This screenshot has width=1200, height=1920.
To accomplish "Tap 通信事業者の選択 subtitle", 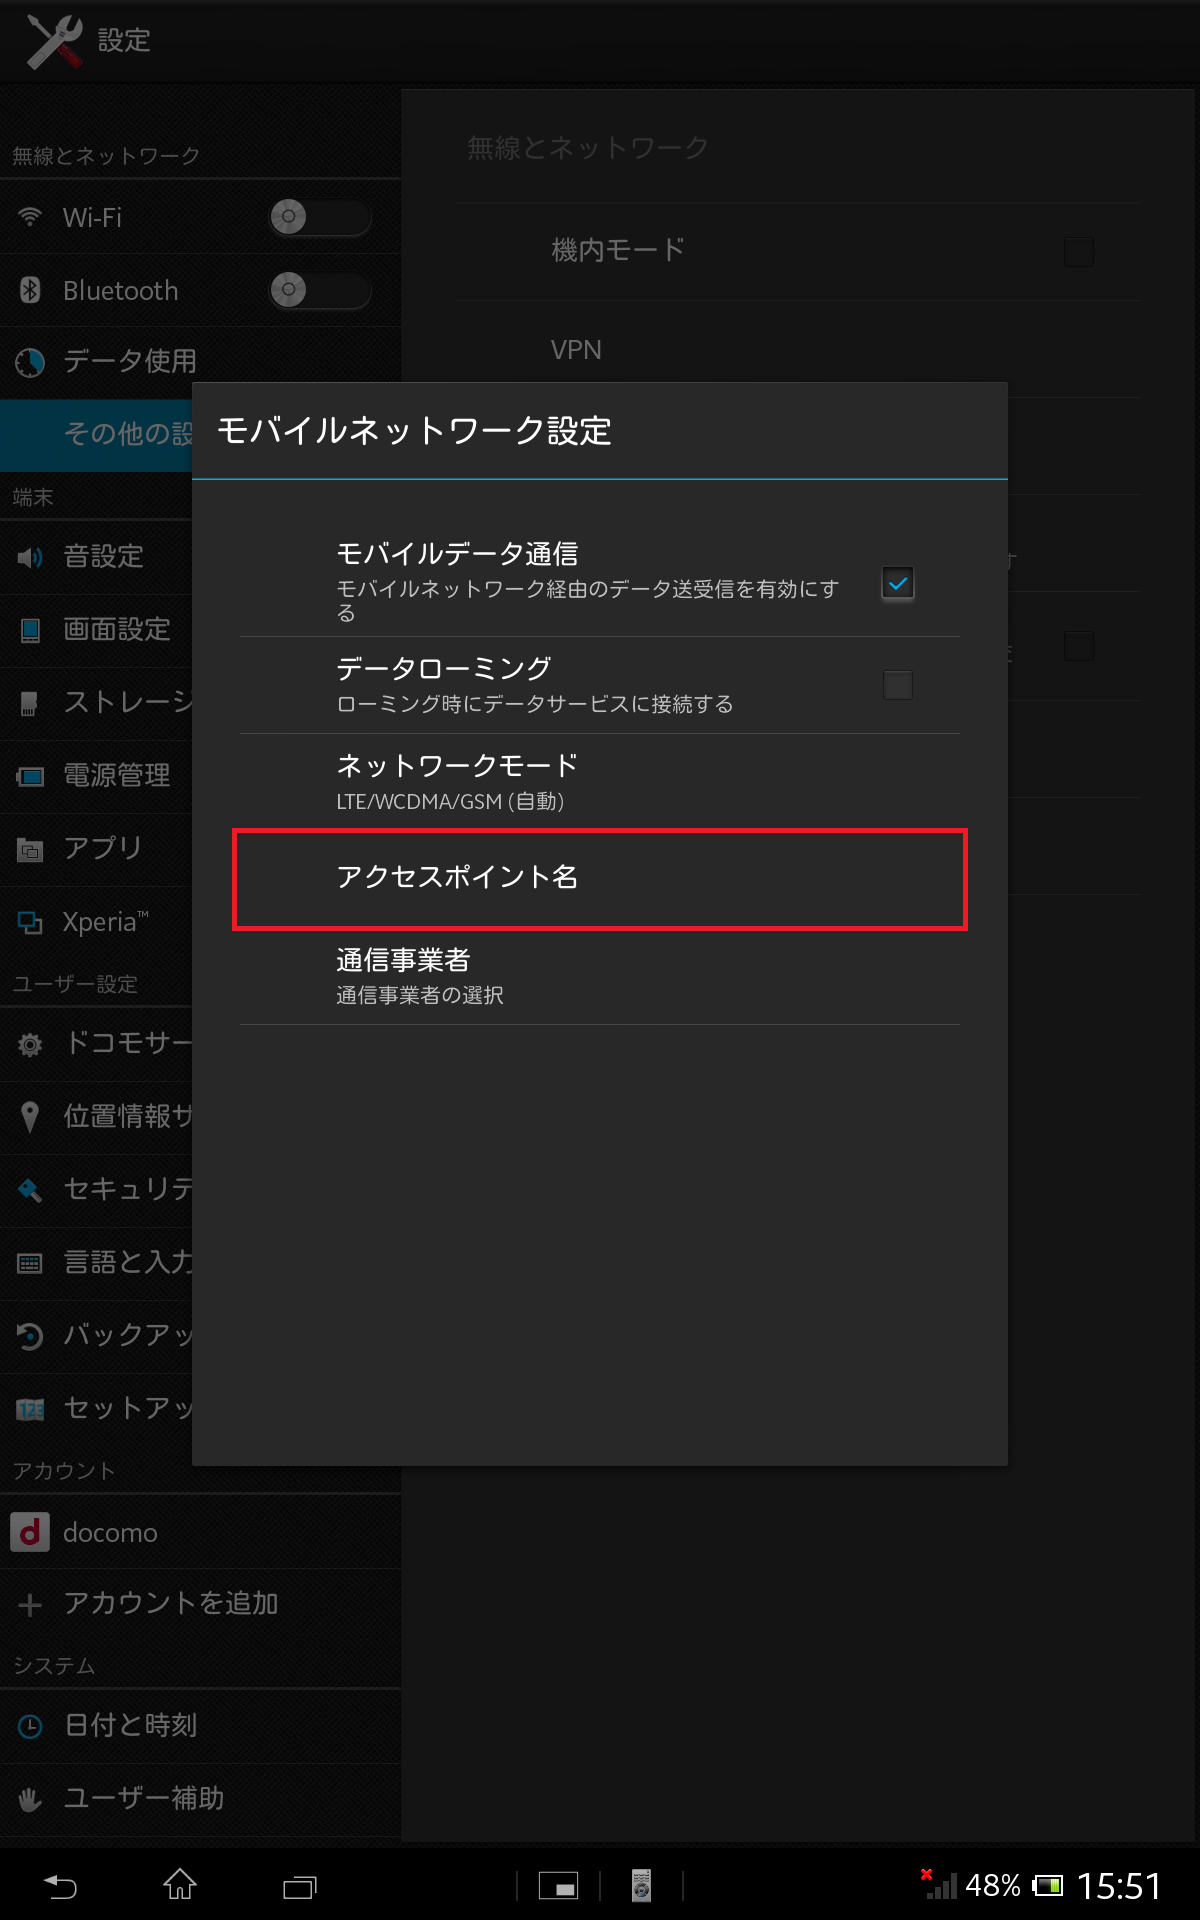I will tap(420, 995).
